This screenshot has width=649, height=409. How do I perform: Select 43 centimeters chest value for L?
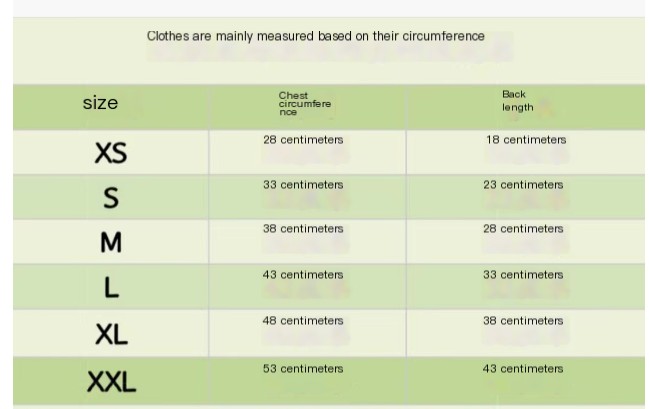(303, 274)
